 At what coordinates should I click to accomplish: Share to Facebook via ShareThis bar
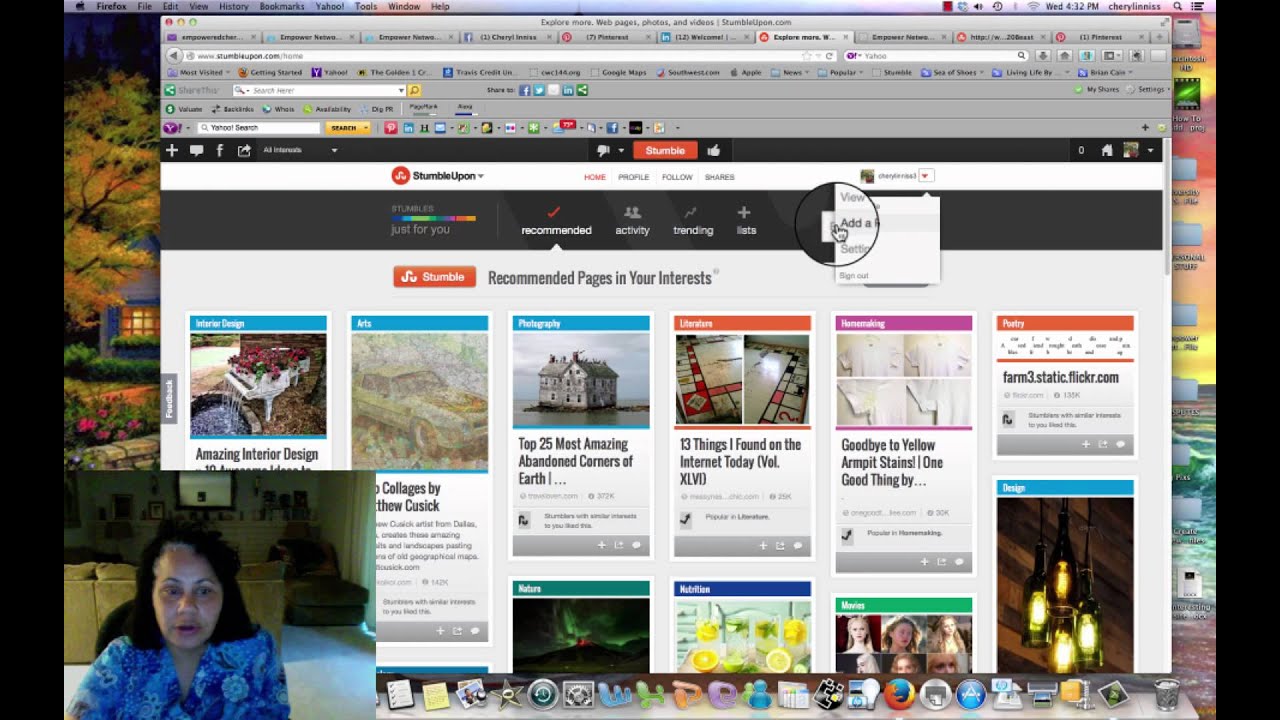click(525, 90)
